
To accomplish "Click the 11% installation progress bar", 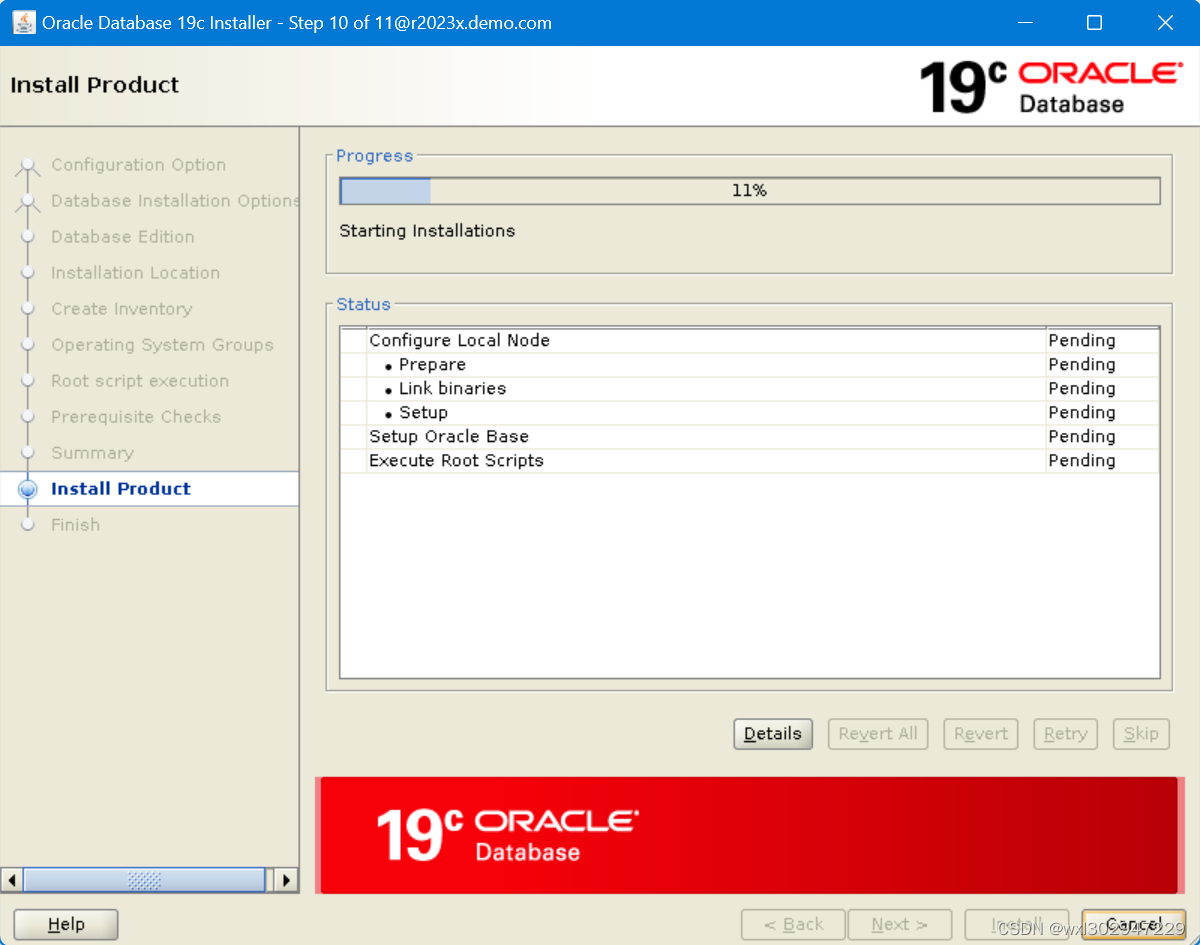I will 750,191.
